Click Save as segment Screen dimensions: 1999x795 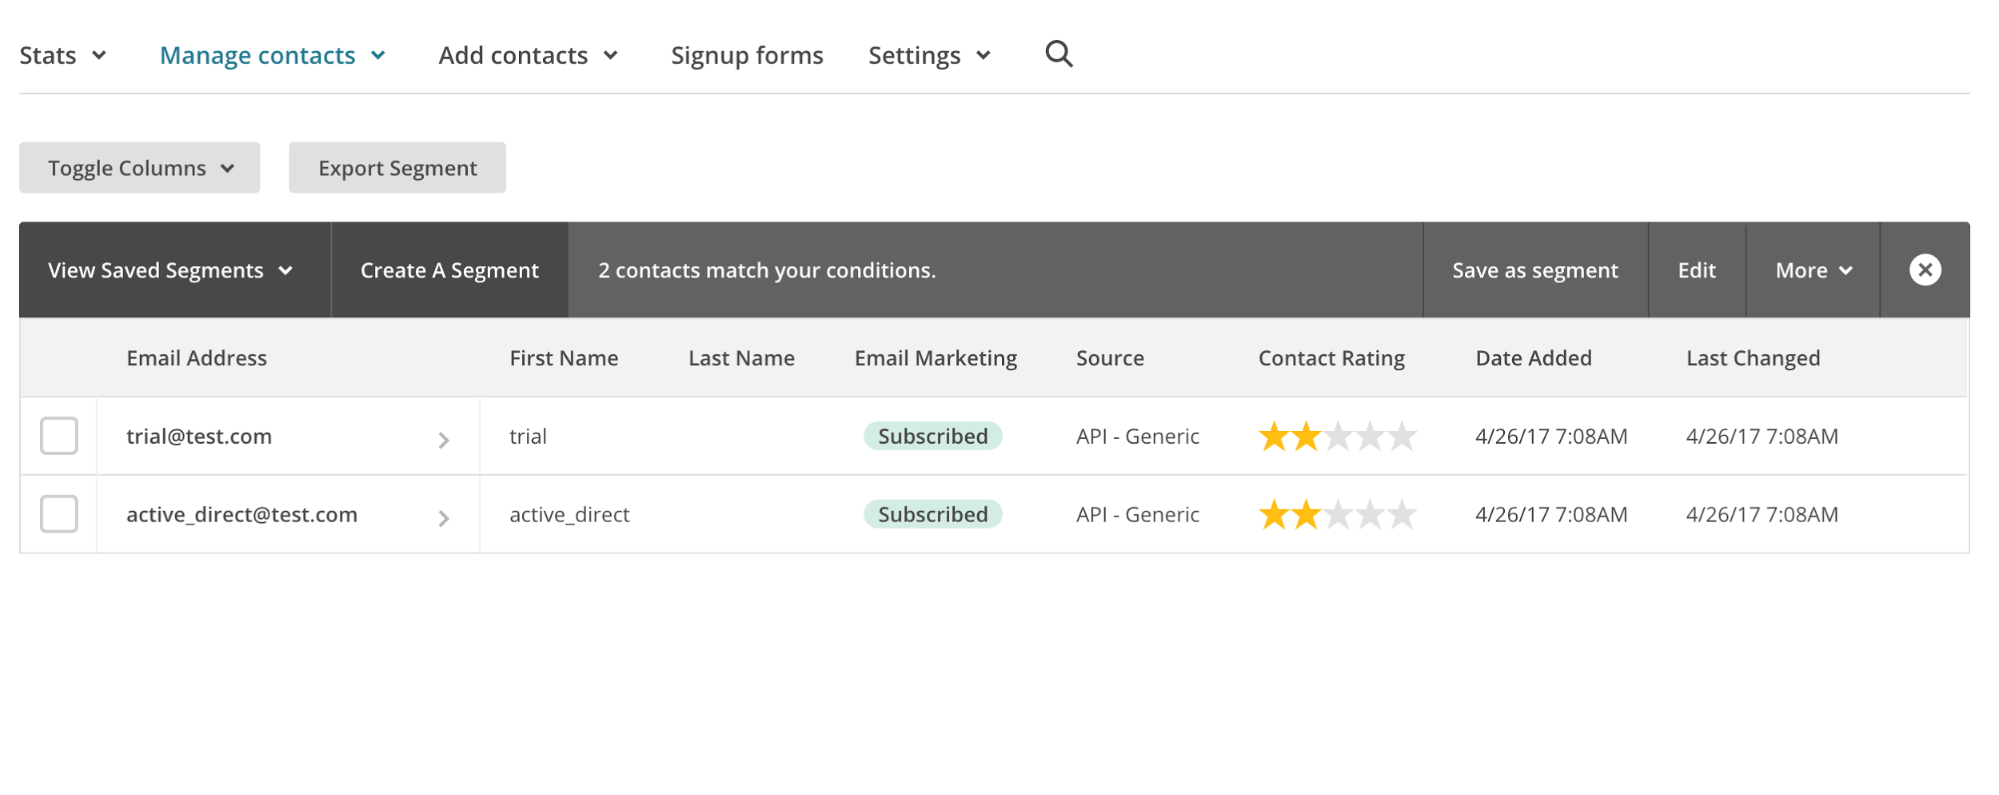click(x=1534, y=271)
